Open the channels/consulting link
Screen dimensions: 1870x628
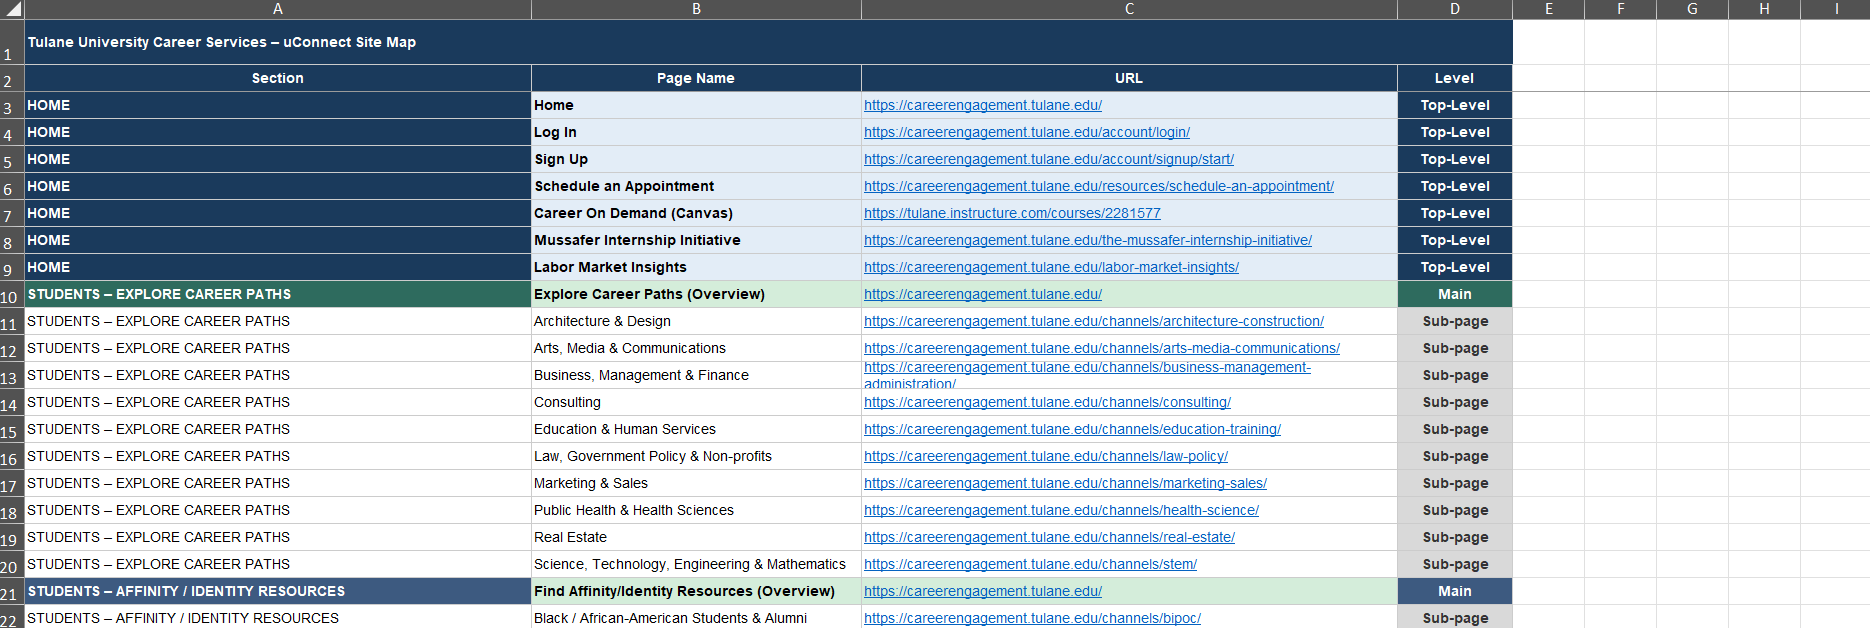click(1047, 402)
